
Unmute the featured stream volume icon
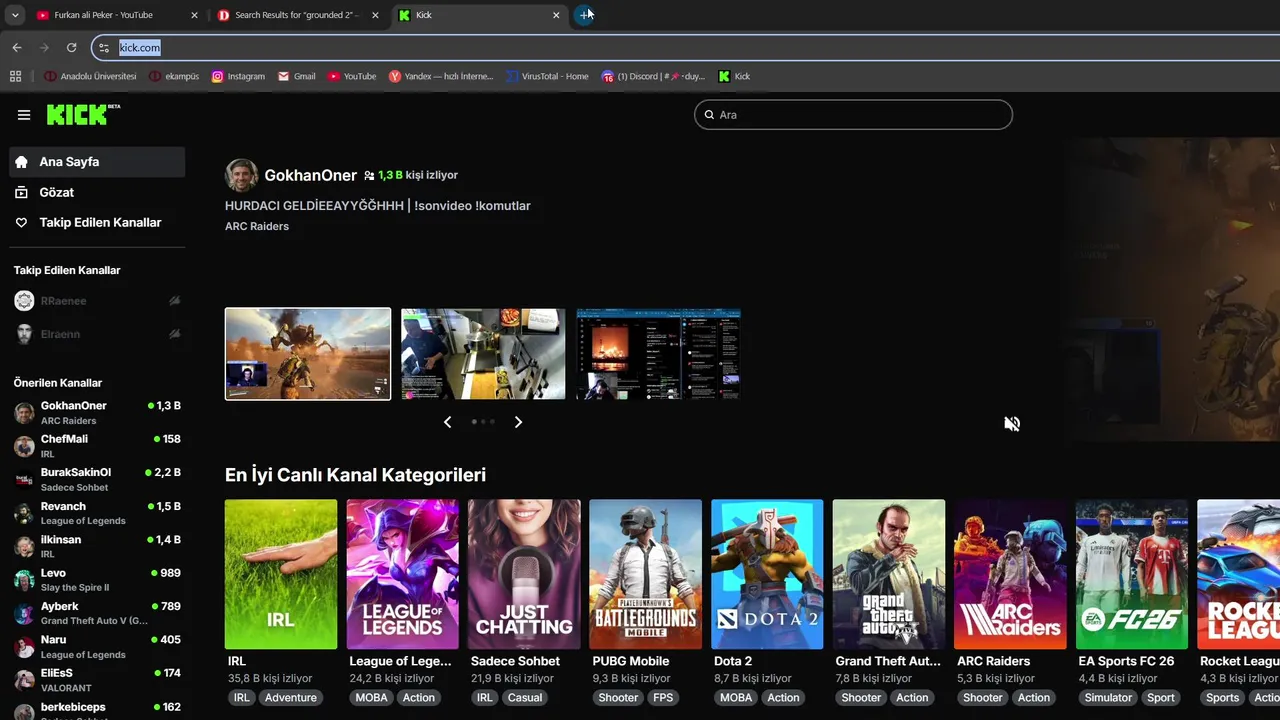(x=1012, y=424)
